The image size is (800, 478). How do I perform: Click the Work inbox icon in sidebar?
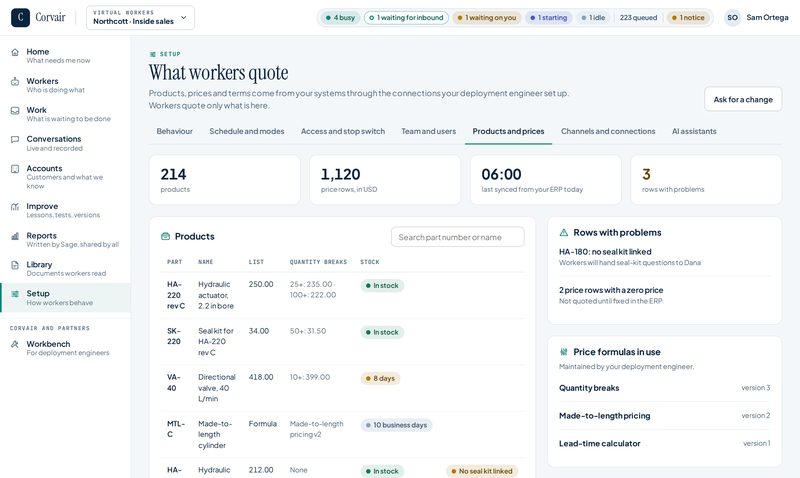(15, 111)
